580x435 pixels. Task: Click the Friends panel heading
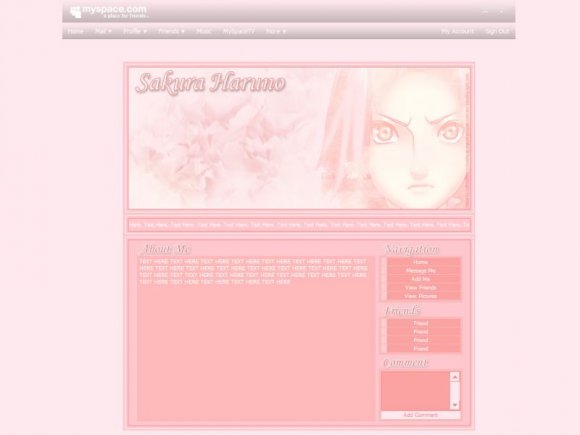pyautogui.click(x=402, y=311)
